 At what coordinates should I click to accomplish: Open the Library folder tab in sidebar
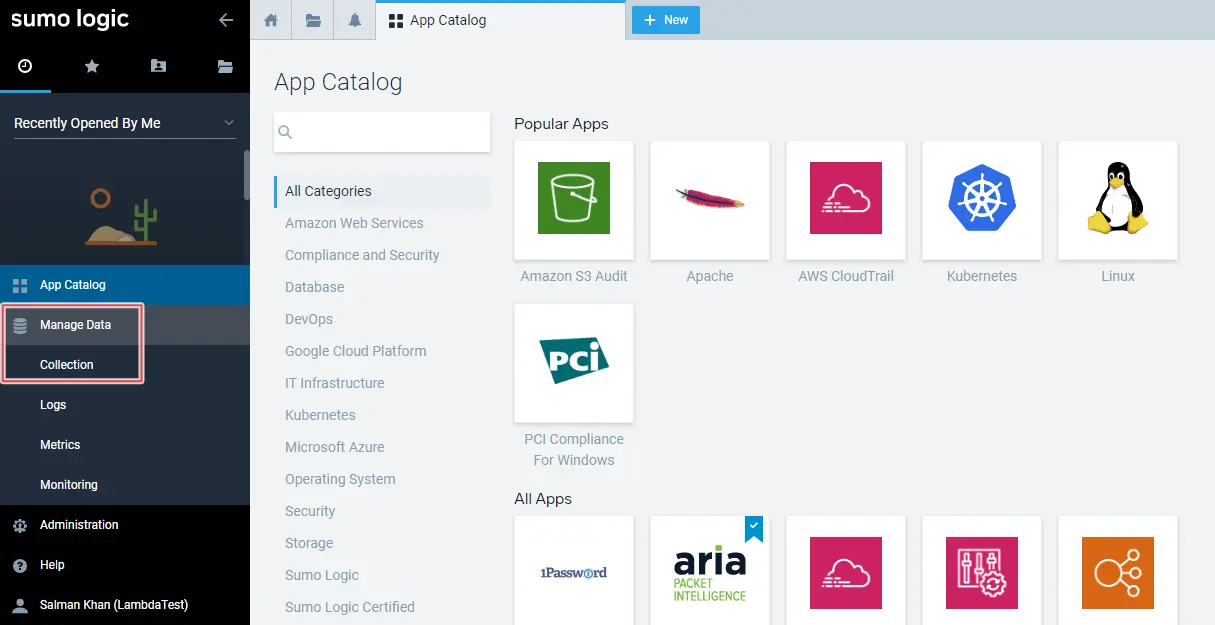coord(225,66)
